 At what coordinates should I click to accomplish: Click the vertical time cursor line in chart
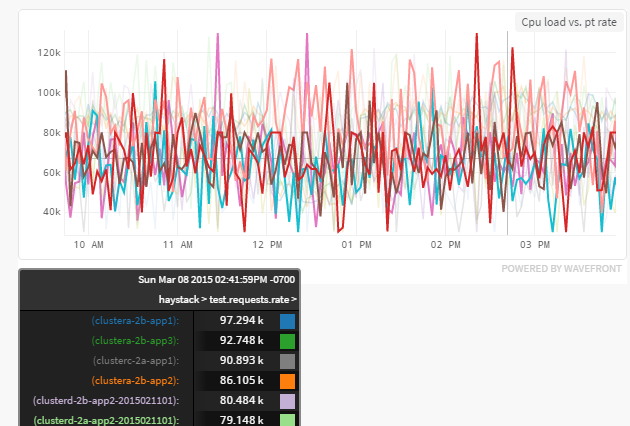(x=507, y=133)
